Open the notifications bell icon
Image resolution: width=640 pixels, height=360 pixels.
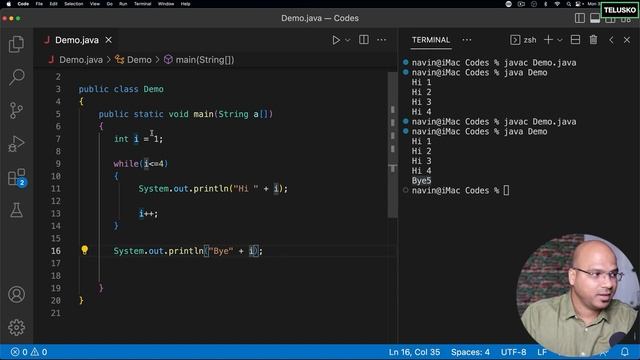624,352
